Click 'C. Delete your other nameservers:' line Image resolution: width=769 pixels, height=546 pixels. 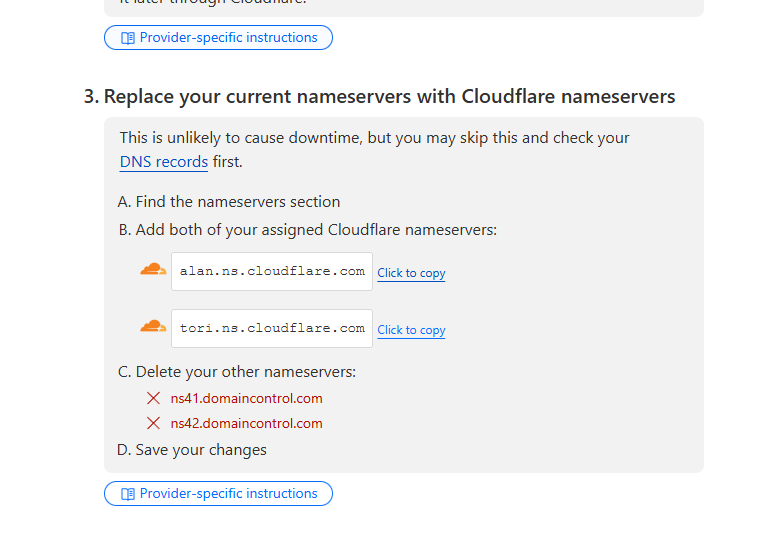pyautogui.click(x=237, y=372)
